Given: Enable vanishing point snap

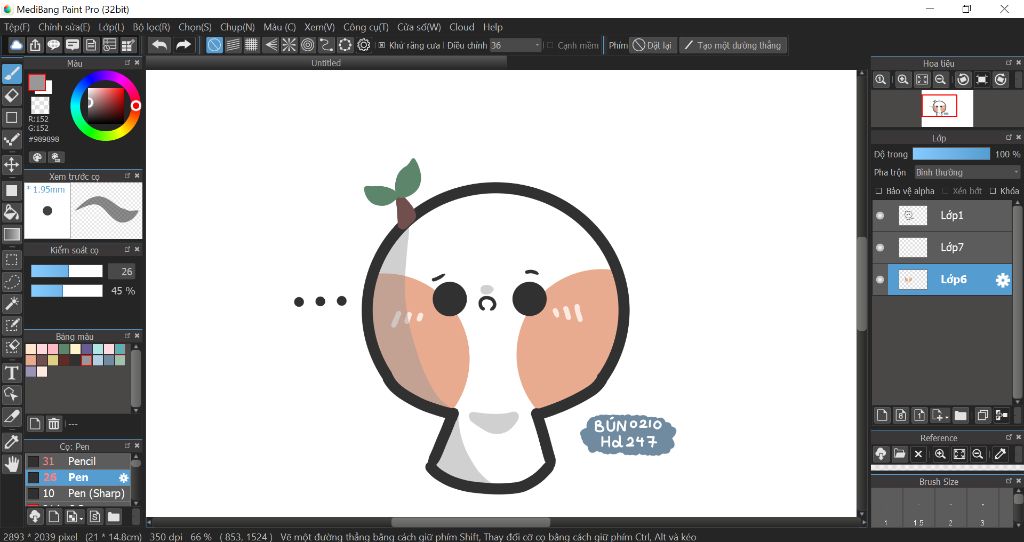Looking at the screenshot, I should [270, 45].
